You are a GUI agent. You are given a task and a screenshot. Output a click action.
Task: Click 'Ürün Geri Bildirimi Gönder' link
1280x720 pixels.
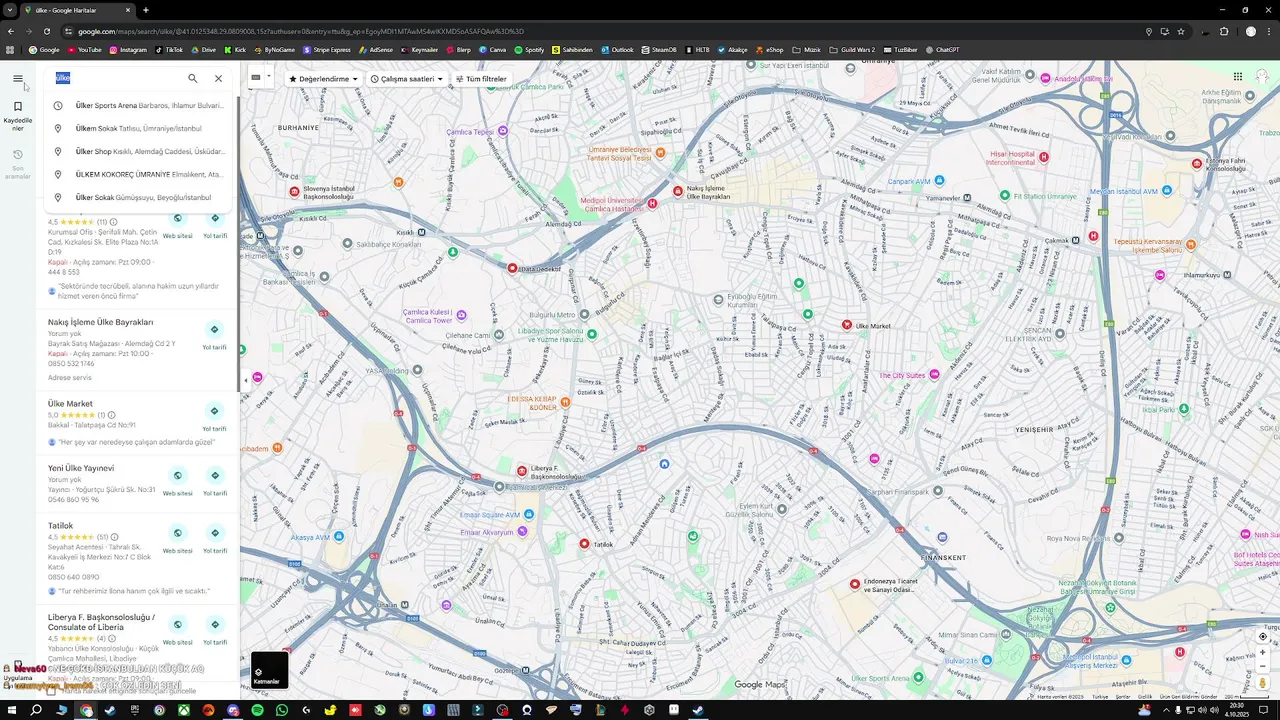1188,696
